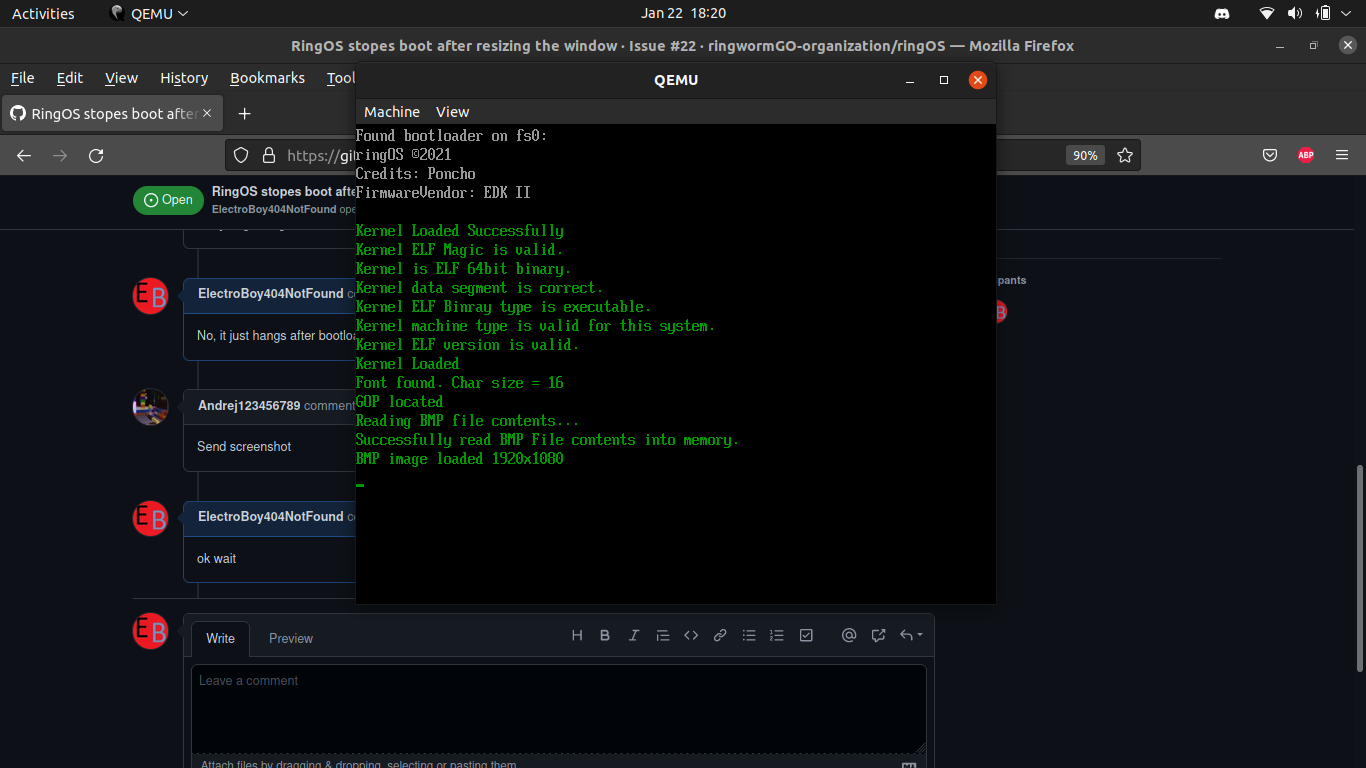Open QEMU Machine menu
The height and width of the screenshot is (768, 1366).
click(392, 111)
